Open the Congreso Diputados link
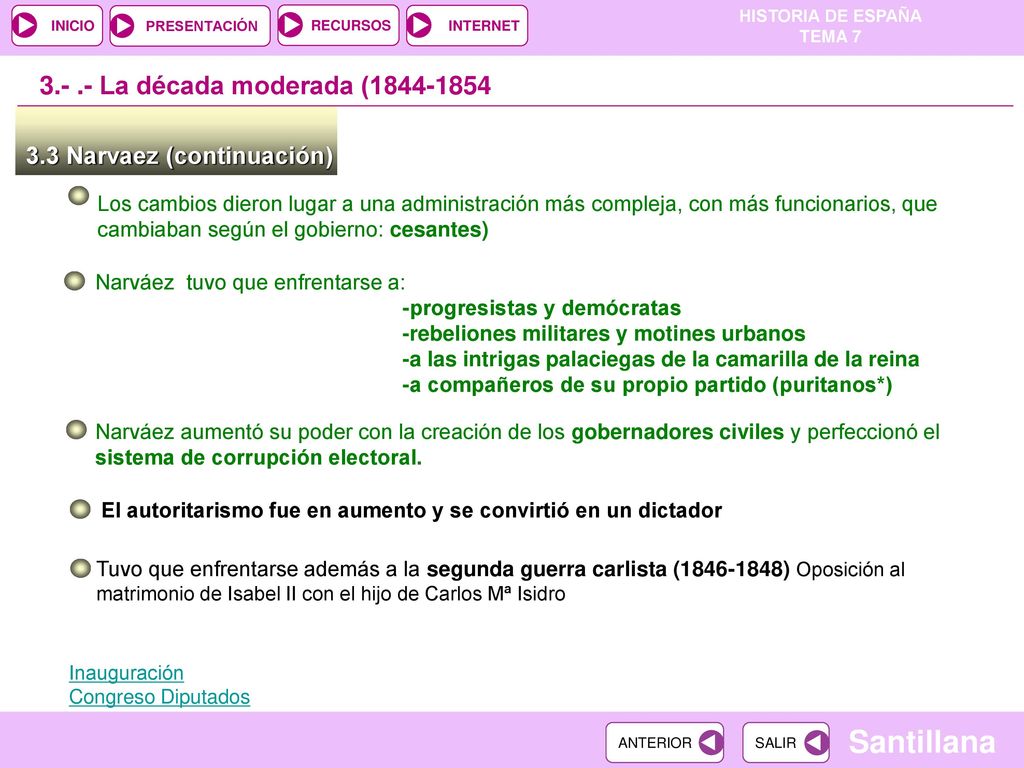Image resolution: width=1024 pixels, height=768 pixels. pyautogui.click(x=159, y=697)
